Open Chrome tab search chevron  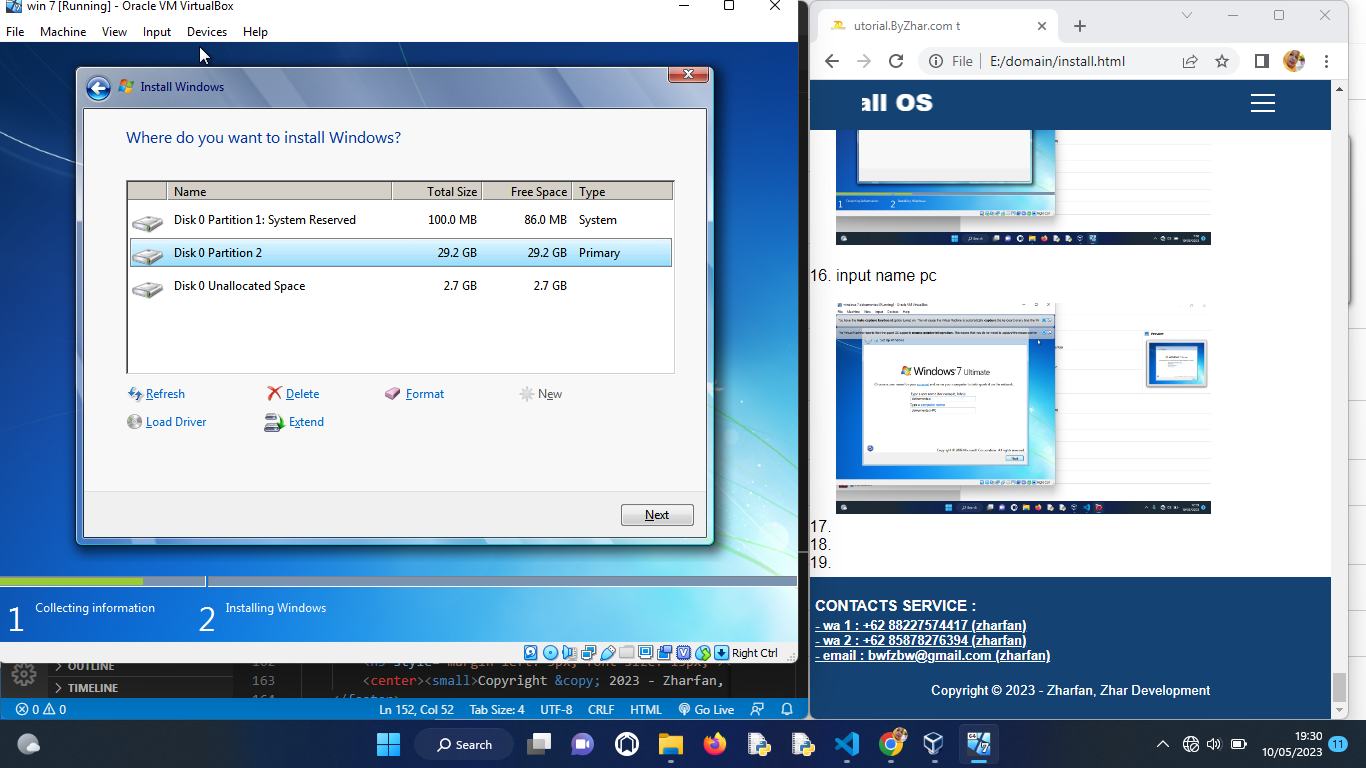coord(1187,15)
